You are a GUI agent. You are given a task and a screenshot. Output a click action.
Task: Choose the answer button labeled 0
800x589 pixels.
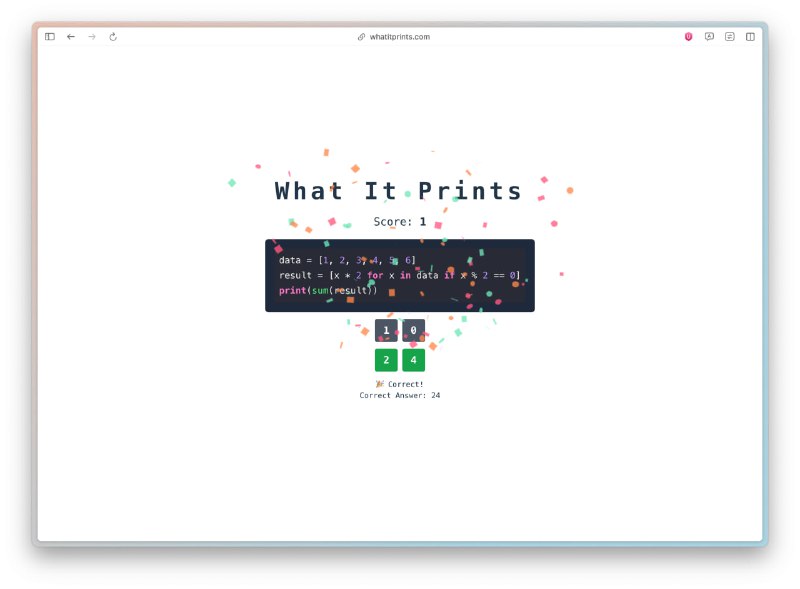(x=413, y=330)
